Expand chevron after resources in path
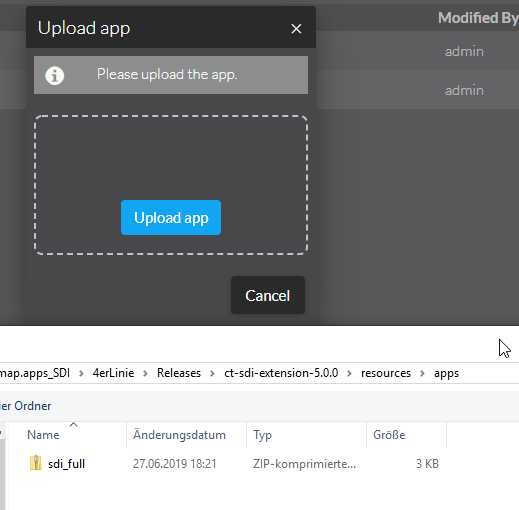519x510 pixels. click(x=422, y=373)
